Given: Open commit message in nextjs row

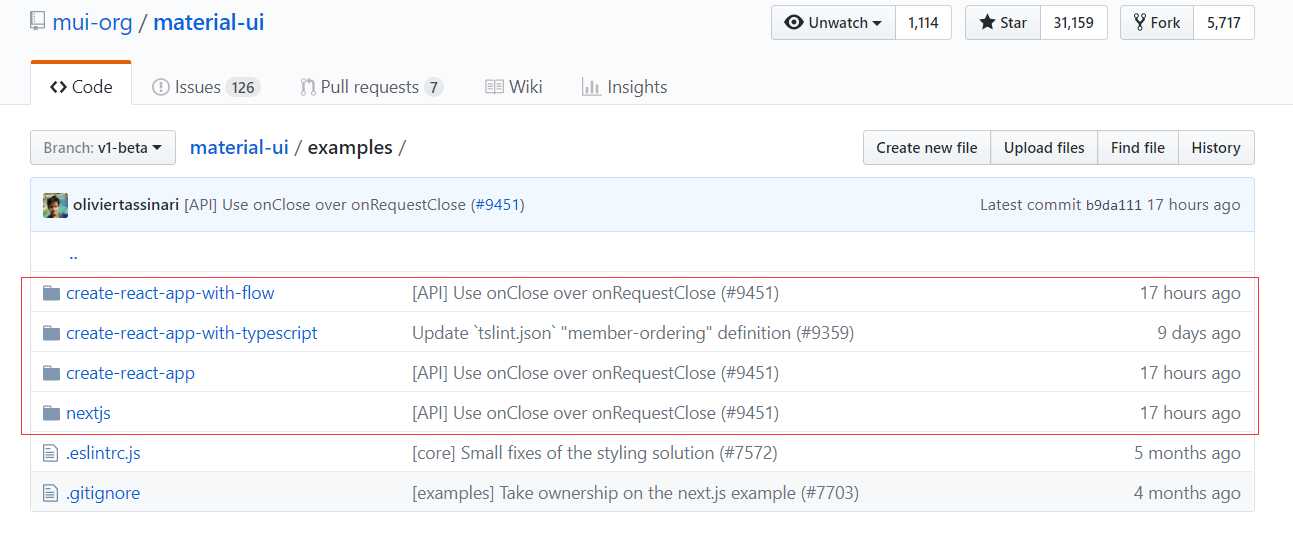Looking at the screenshot, I should (x=595, y=413).
